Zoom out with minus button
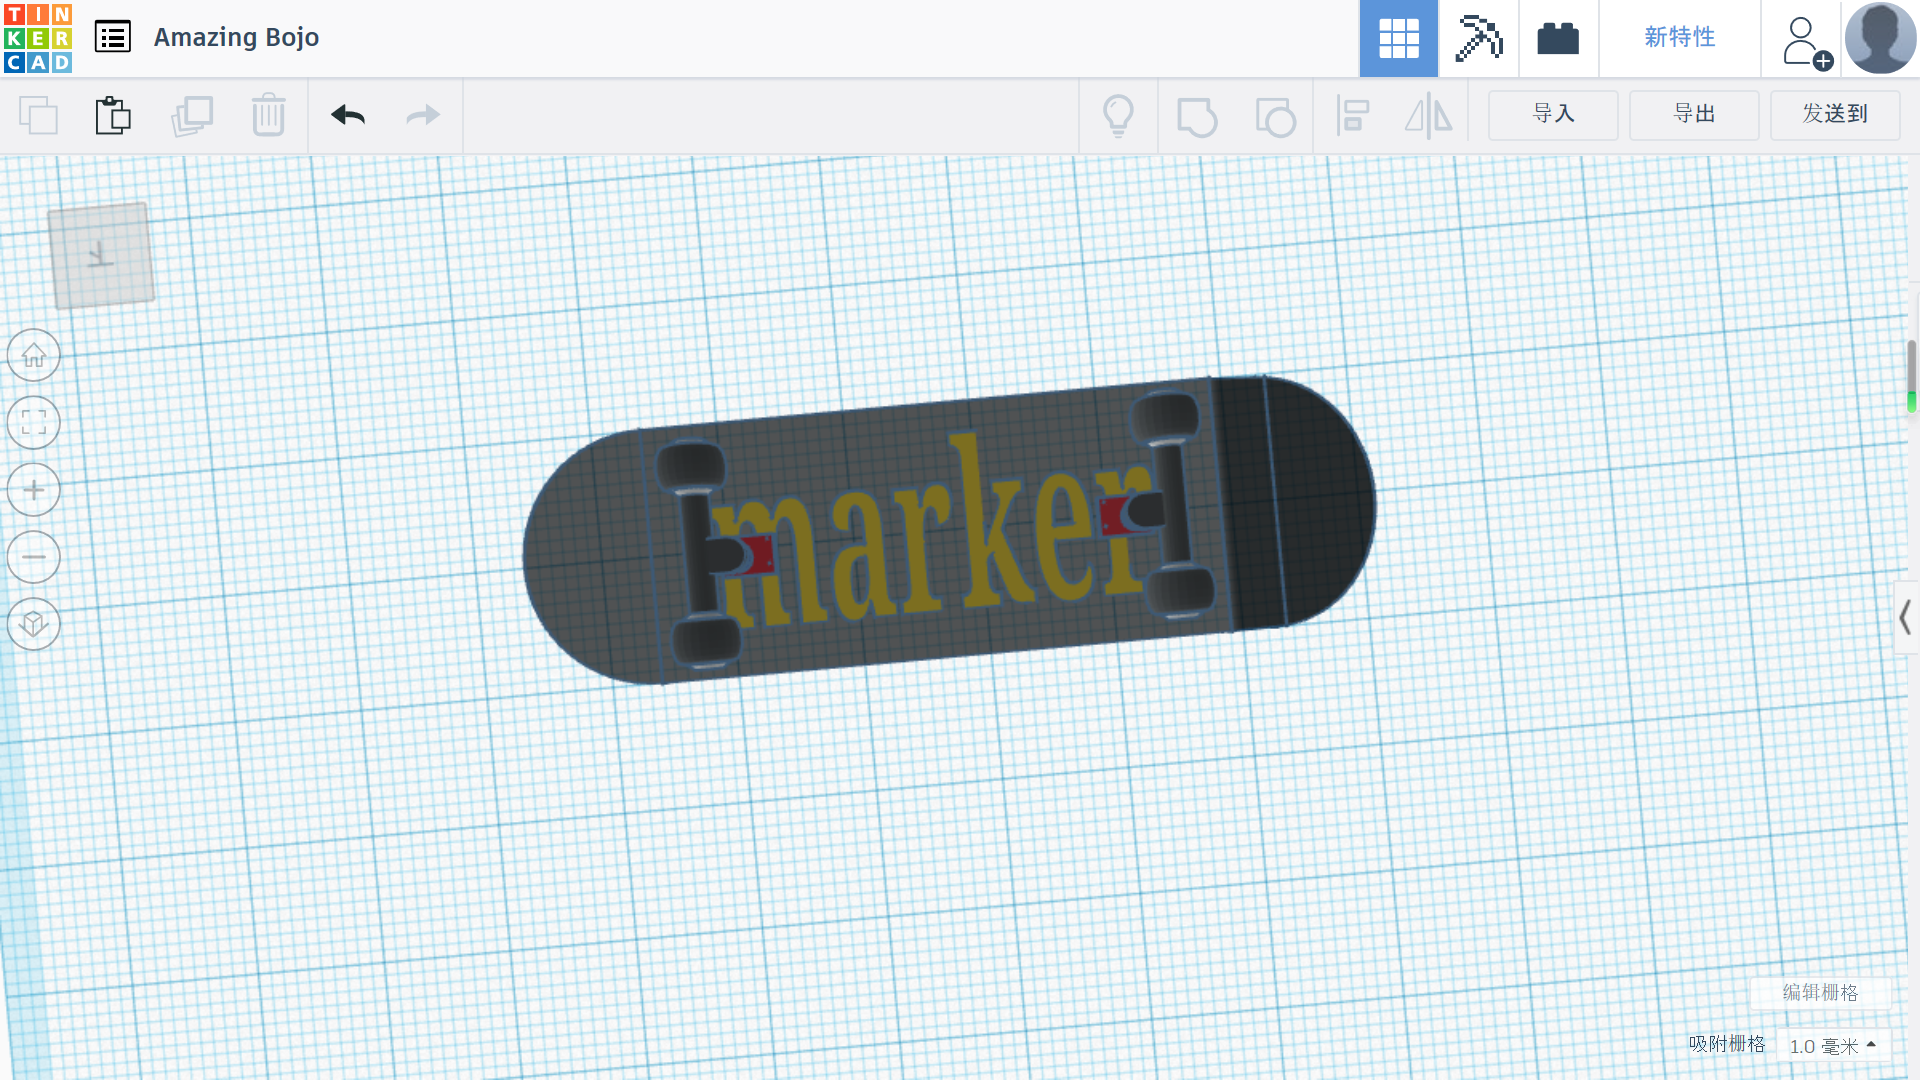This screenshot has width=1920, height=1080. [x=34, y=557]
